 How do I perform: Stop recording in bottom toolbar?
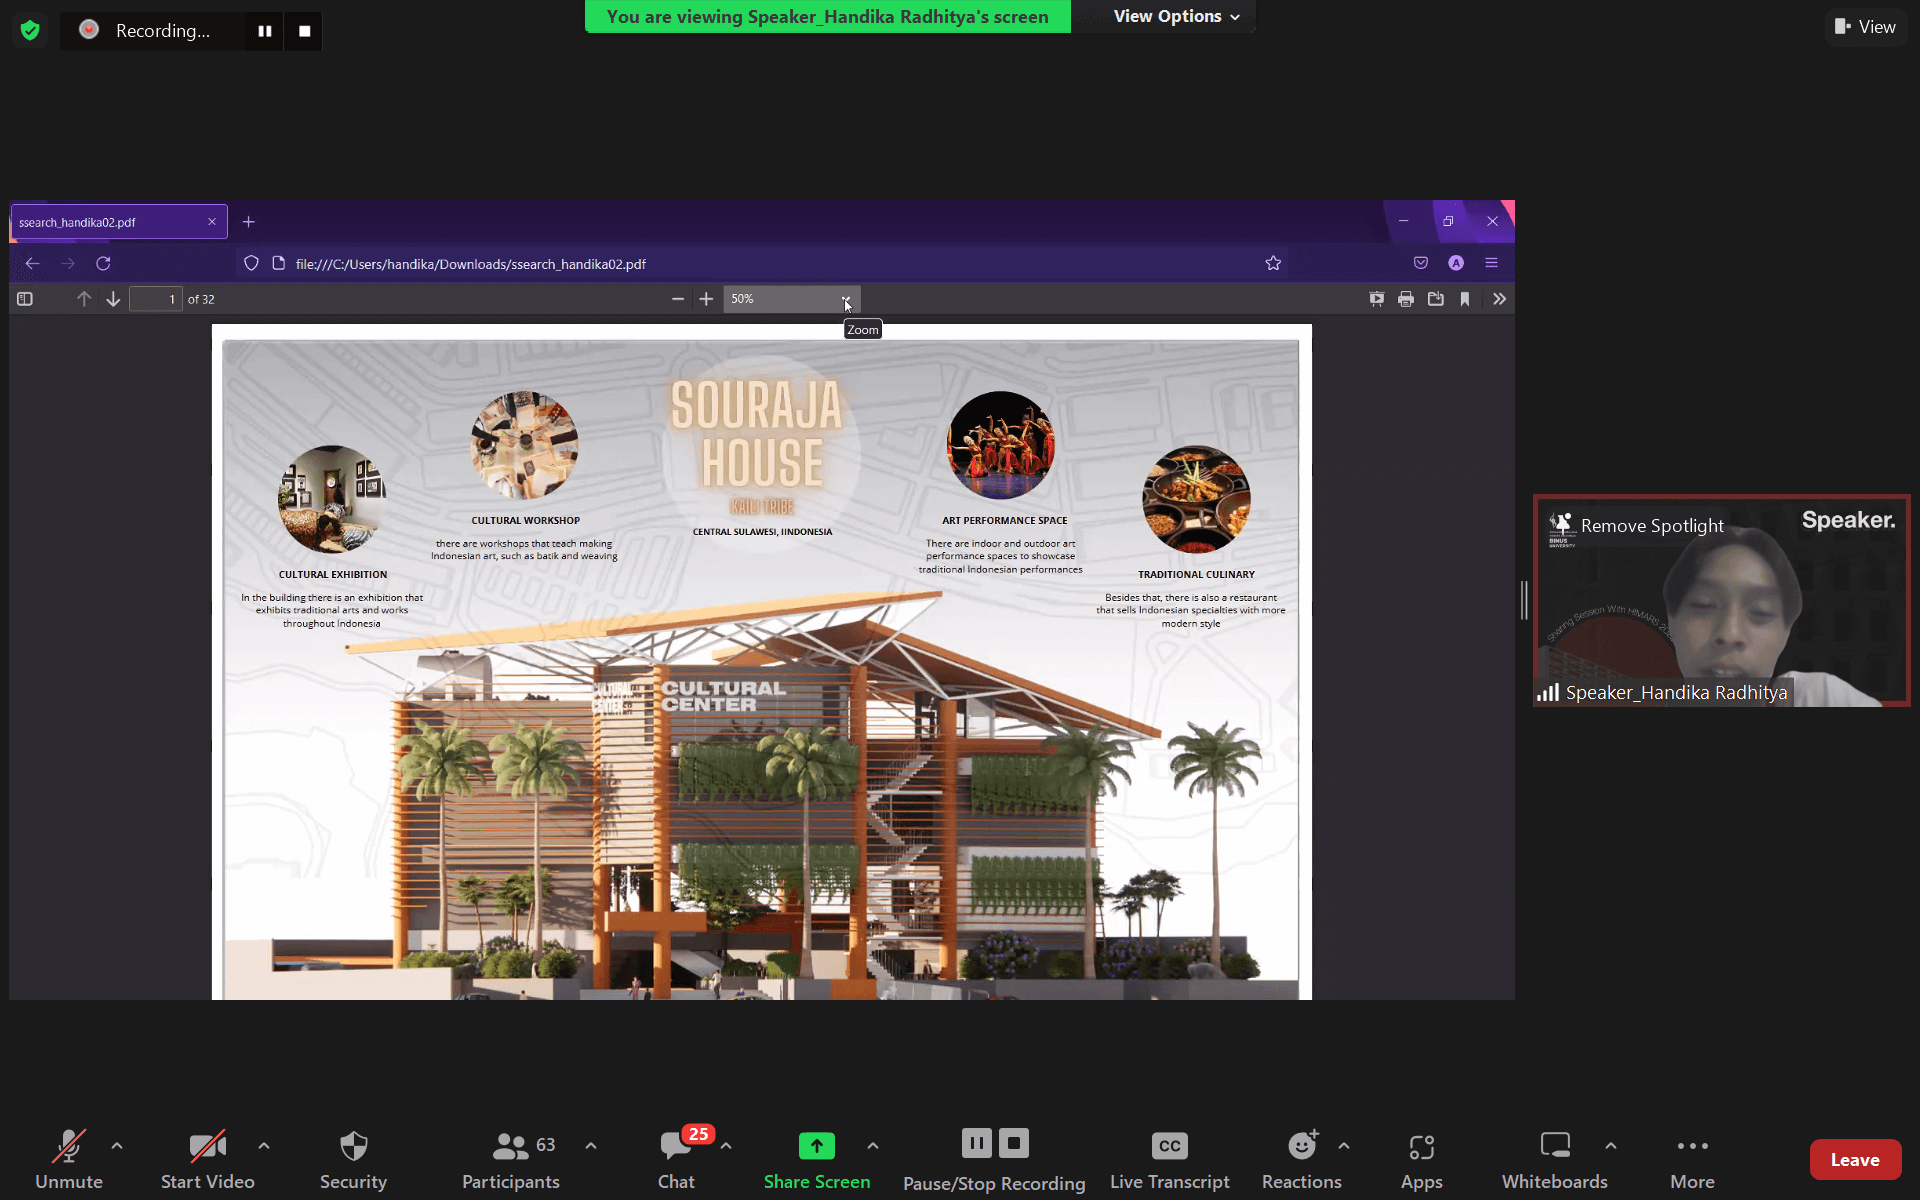tap(1014, 1143)
